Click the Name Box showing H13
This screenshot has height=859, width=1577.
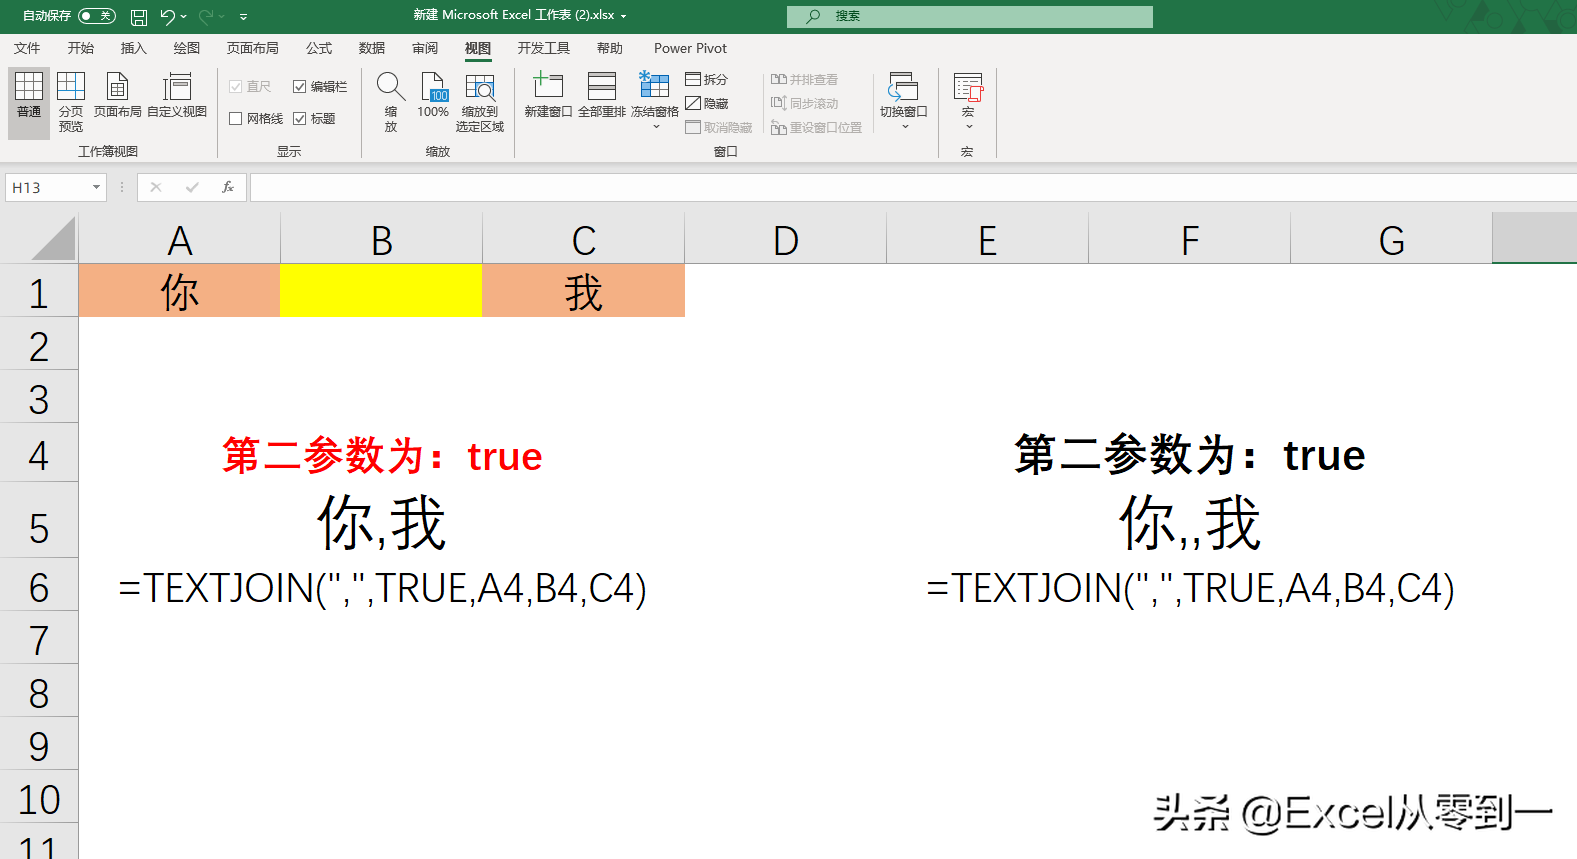pos(47,187)
